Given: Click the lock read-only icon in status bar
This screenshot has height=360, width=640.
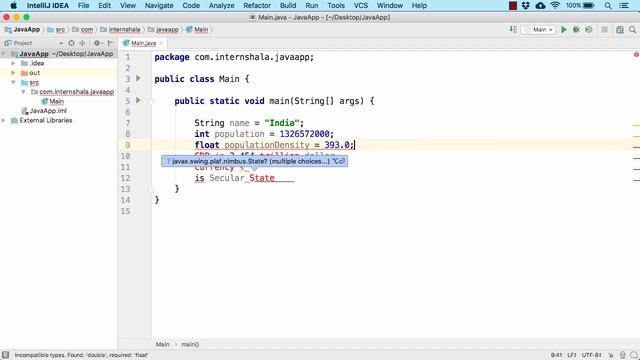Looking at the screenshot, I should 611,355.
